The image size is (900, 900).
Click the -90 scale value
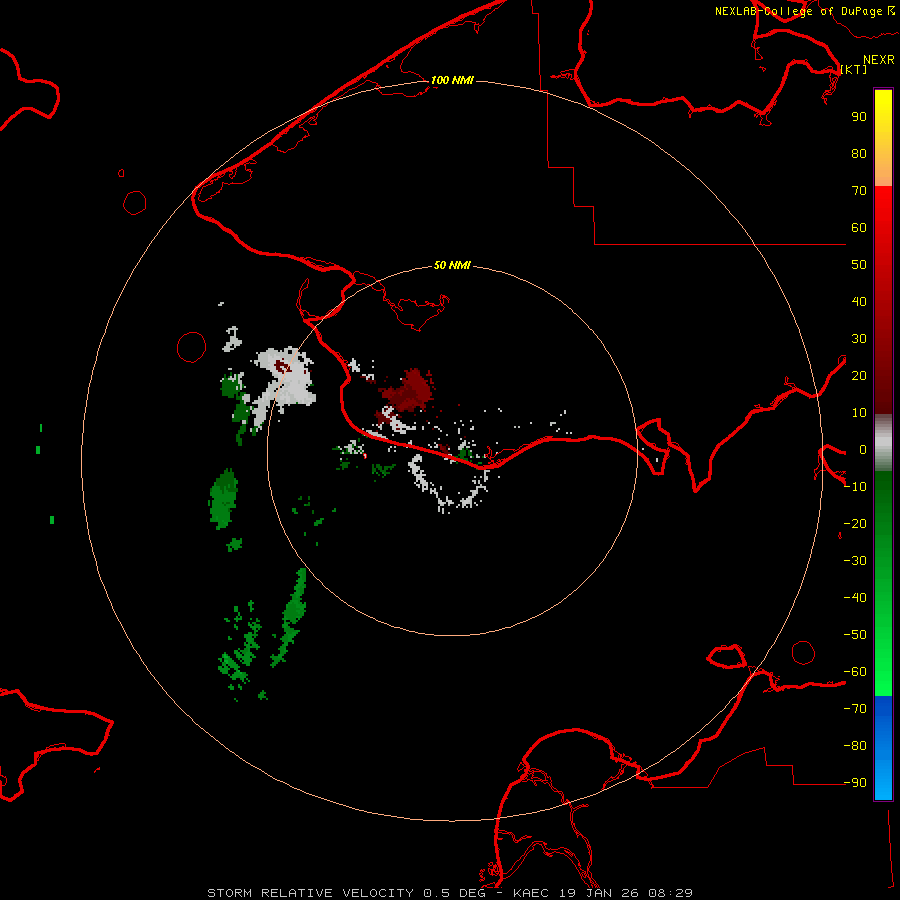point(855,782)
